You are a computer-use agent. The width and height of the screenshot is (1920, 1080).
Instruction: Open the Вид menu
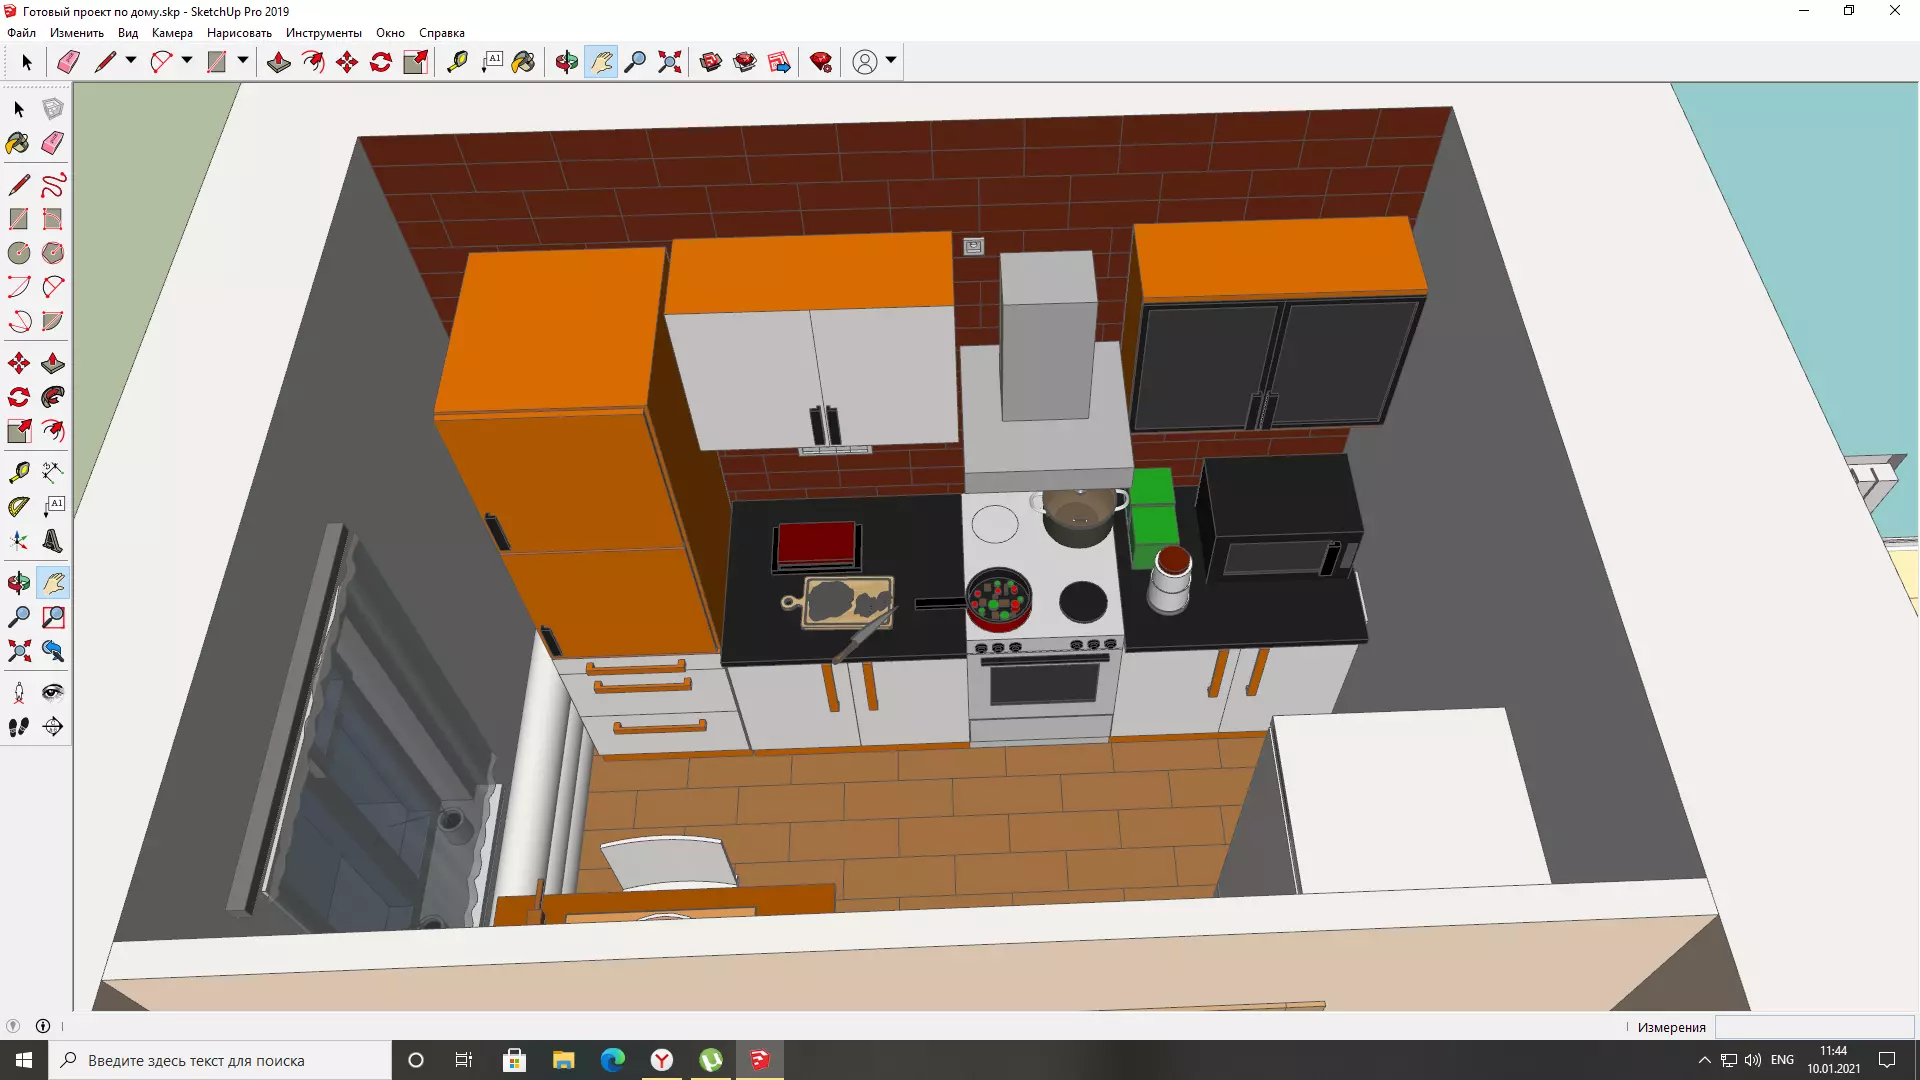click(x=128, y=33)
